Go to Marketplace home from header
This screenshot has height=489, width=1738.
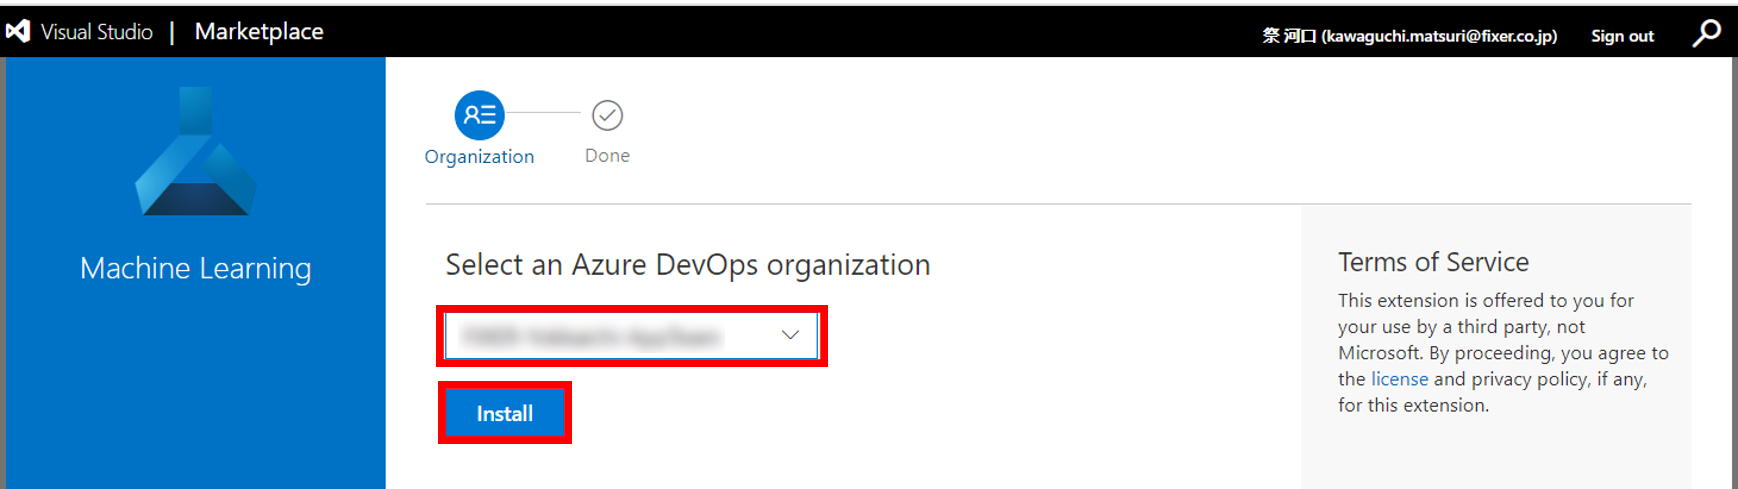point(259,32)
